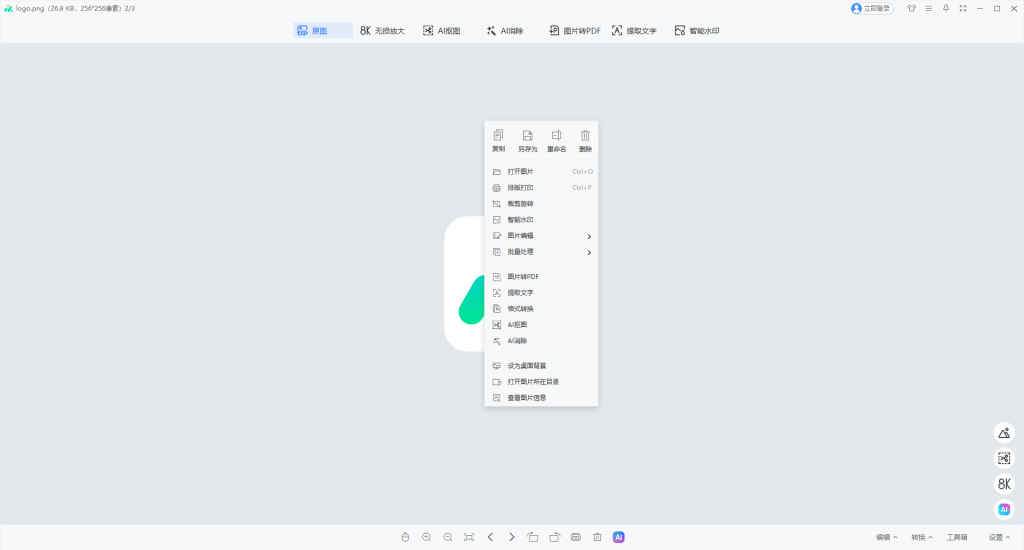
Task: Select 设为桌面背景 from context menu
Action: tap(526, 366)
